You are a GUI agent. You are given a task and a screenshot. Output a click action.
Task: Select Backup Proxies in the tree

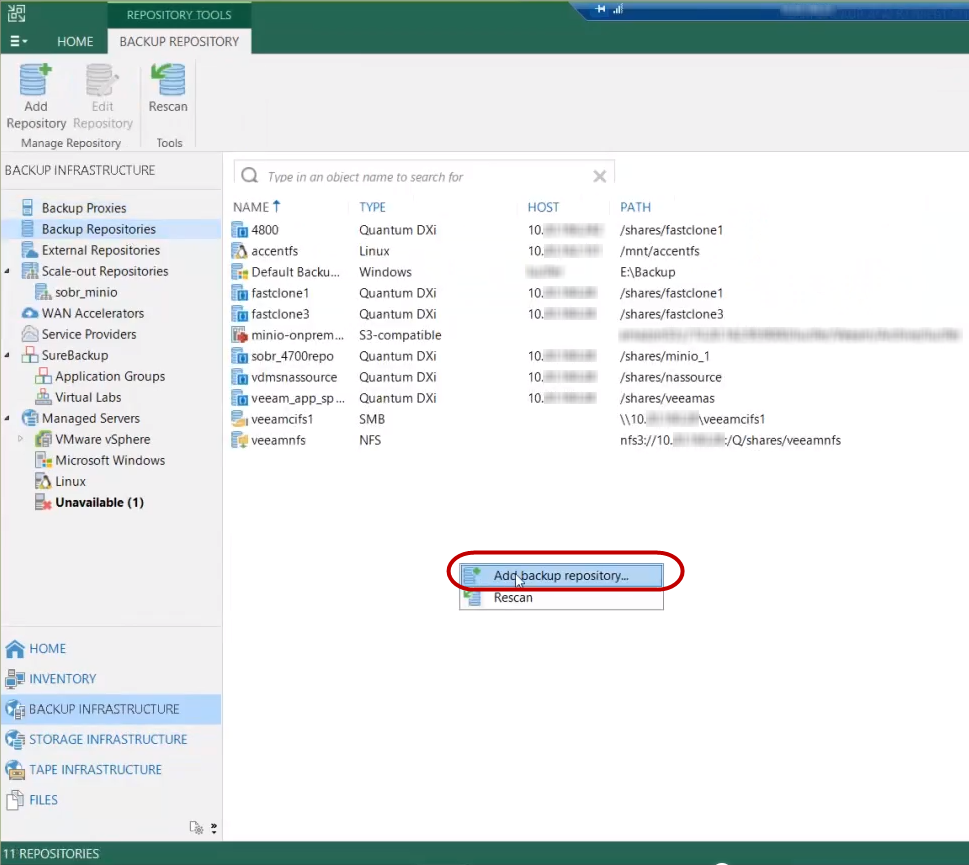click(x=84, y=208)
